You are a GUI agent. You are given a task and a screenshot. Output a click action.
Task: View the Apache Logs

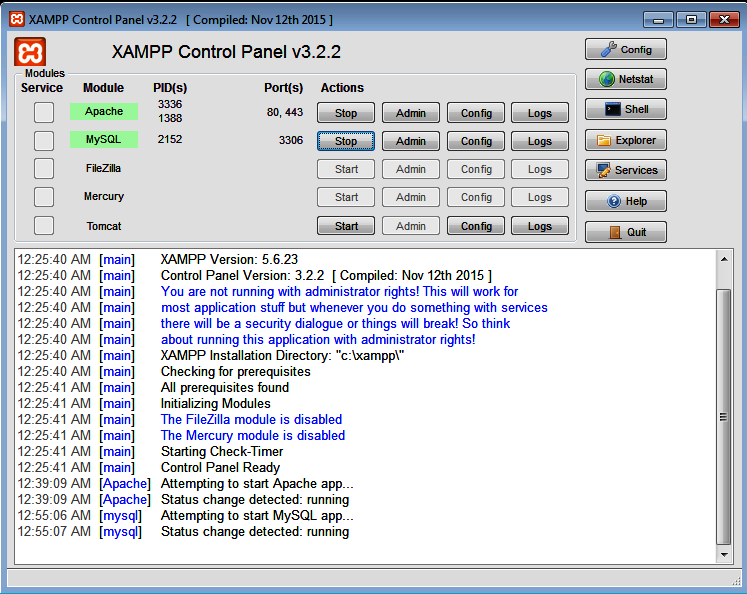click(539, 113)
